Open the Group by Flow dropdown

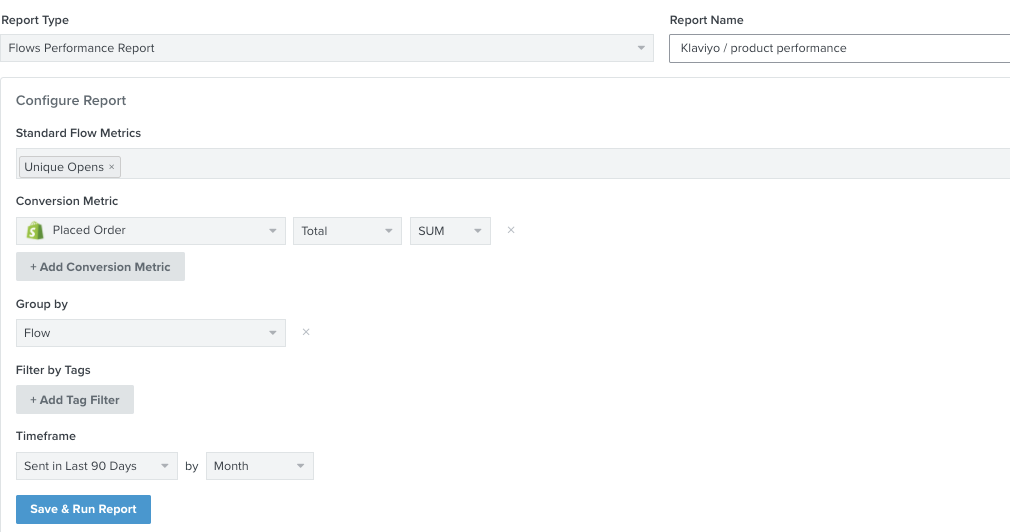click(x=150, y=333)
